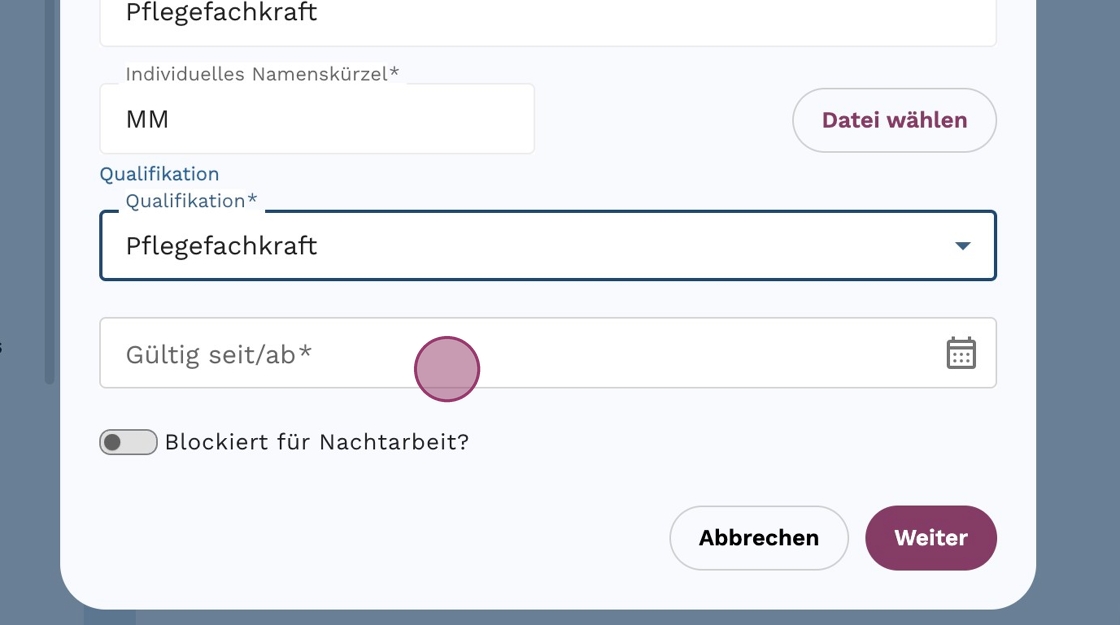Toggle the Blockiert für Nachtarbeit switch
This screenshot has width=1120, height=625.
pos(128,442)
